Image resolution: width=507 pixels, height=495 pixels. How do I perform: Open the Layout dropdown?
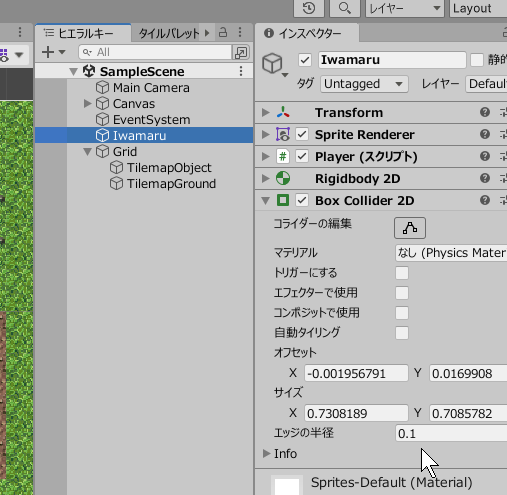pos(478,8)
